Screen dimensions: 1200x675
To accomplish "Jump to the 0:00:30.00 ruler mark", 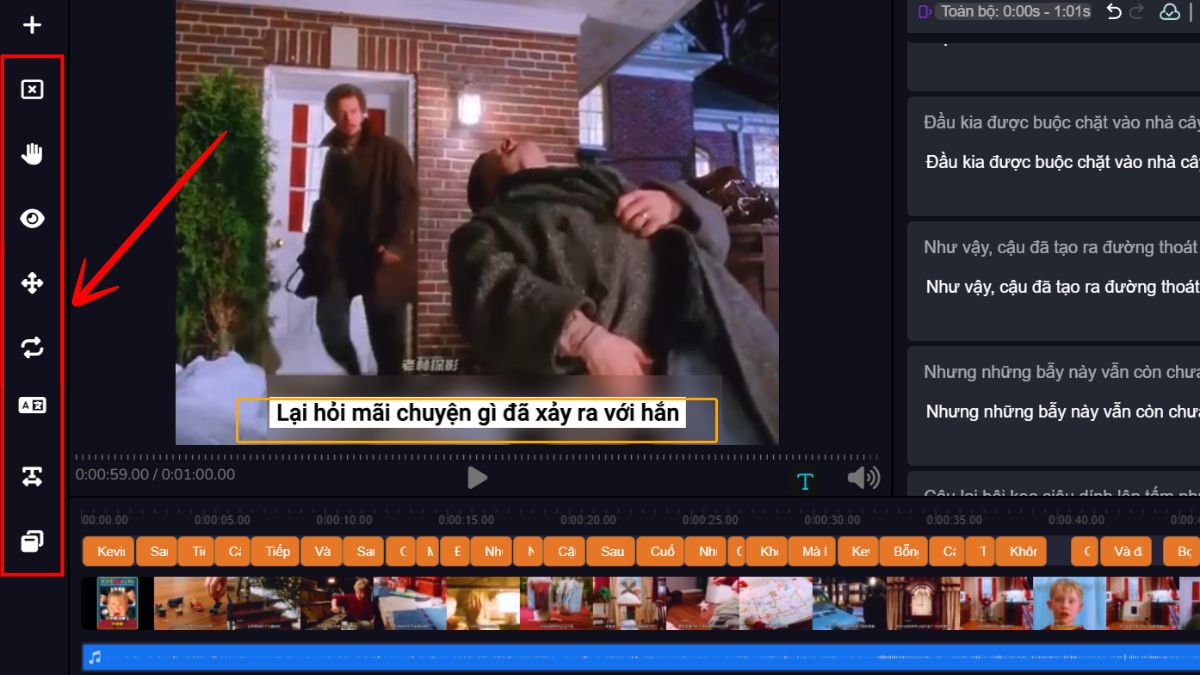I will [x=832, y=520].
